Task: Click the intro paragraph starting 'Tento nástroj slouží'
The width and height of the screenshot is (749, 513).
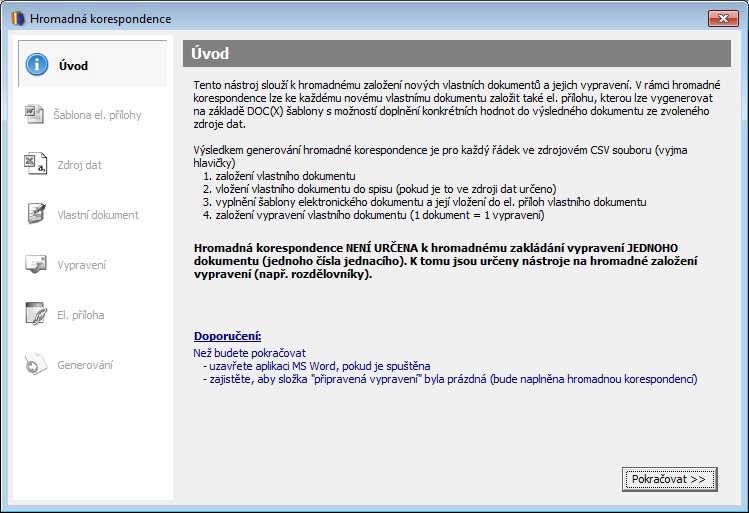Action: pyautogui.click(x=457, y=105)
